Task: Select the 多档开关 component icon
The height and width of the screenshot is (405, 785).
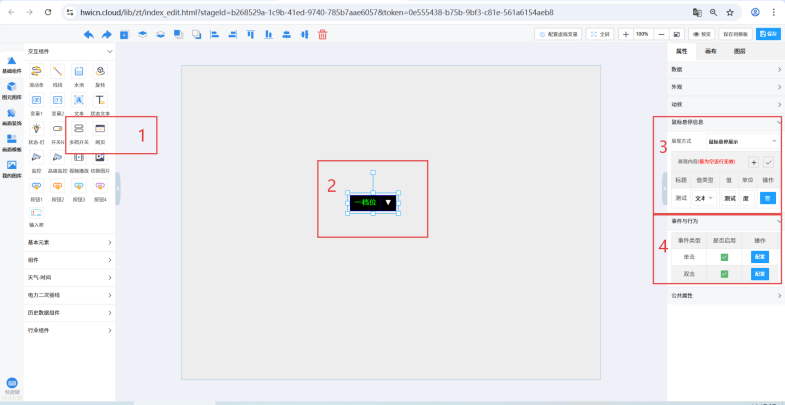Action: tap(79, 130)
